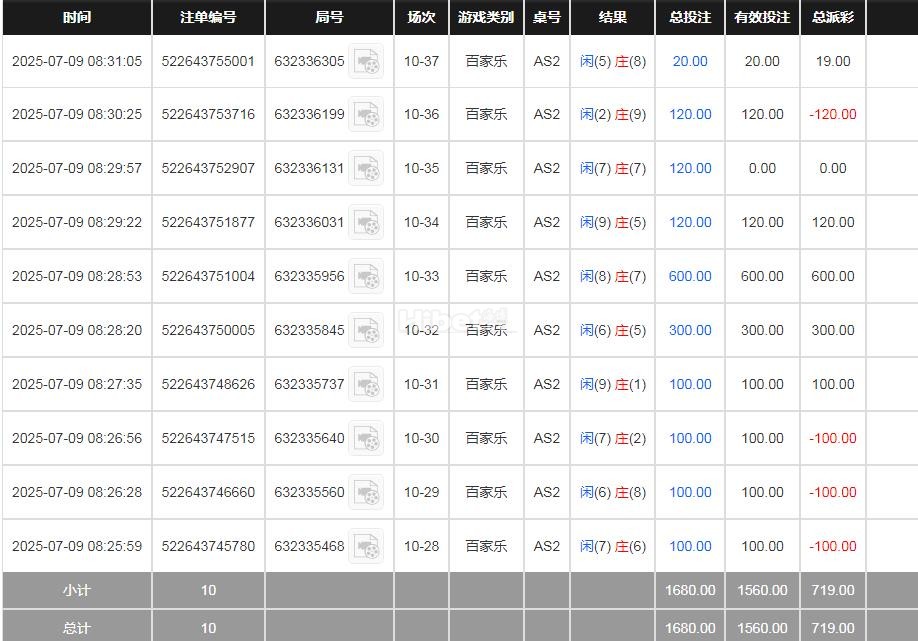Click the 2025-07-09 08:25:59 timestamp row

pyautogui.click(x=77, y=546)
